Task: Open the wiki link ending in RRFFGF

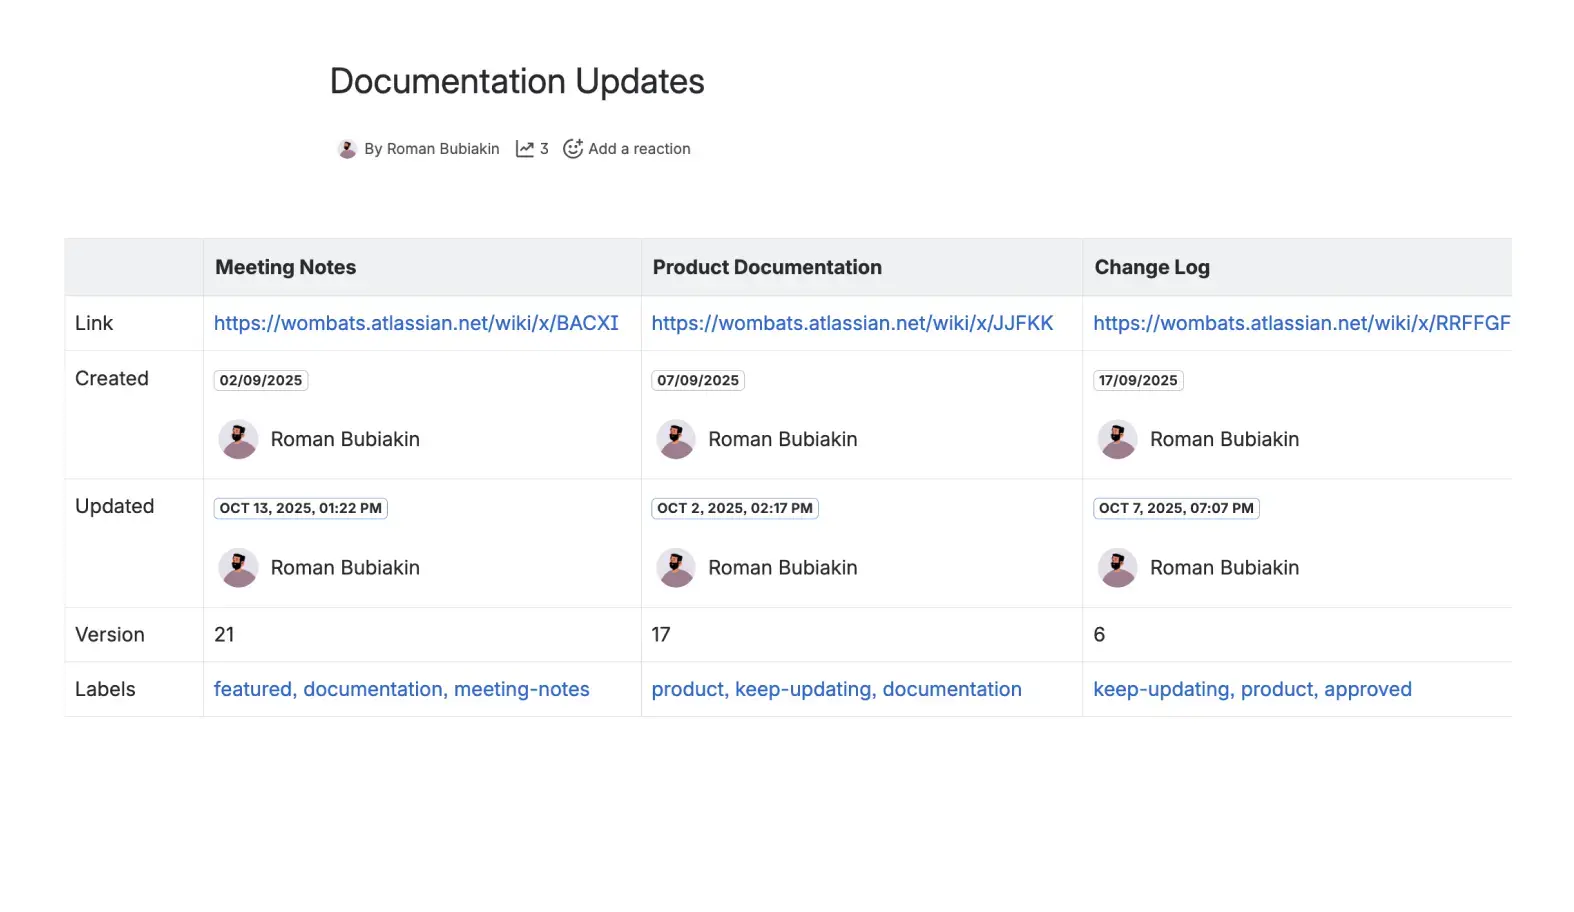Action: [1302, 323]
